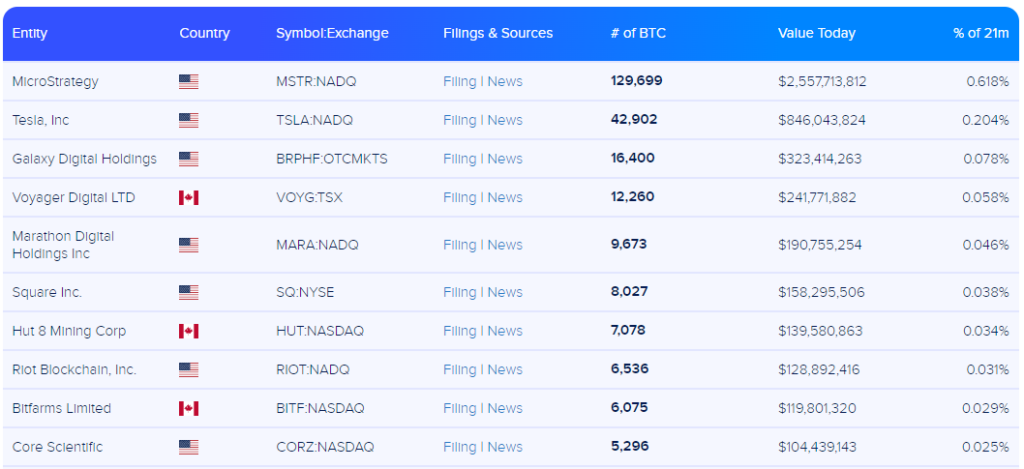Click the US flag for Galaxy Digital
Viewport: 1024px width, 469px height.
click(x=188, y=159)
